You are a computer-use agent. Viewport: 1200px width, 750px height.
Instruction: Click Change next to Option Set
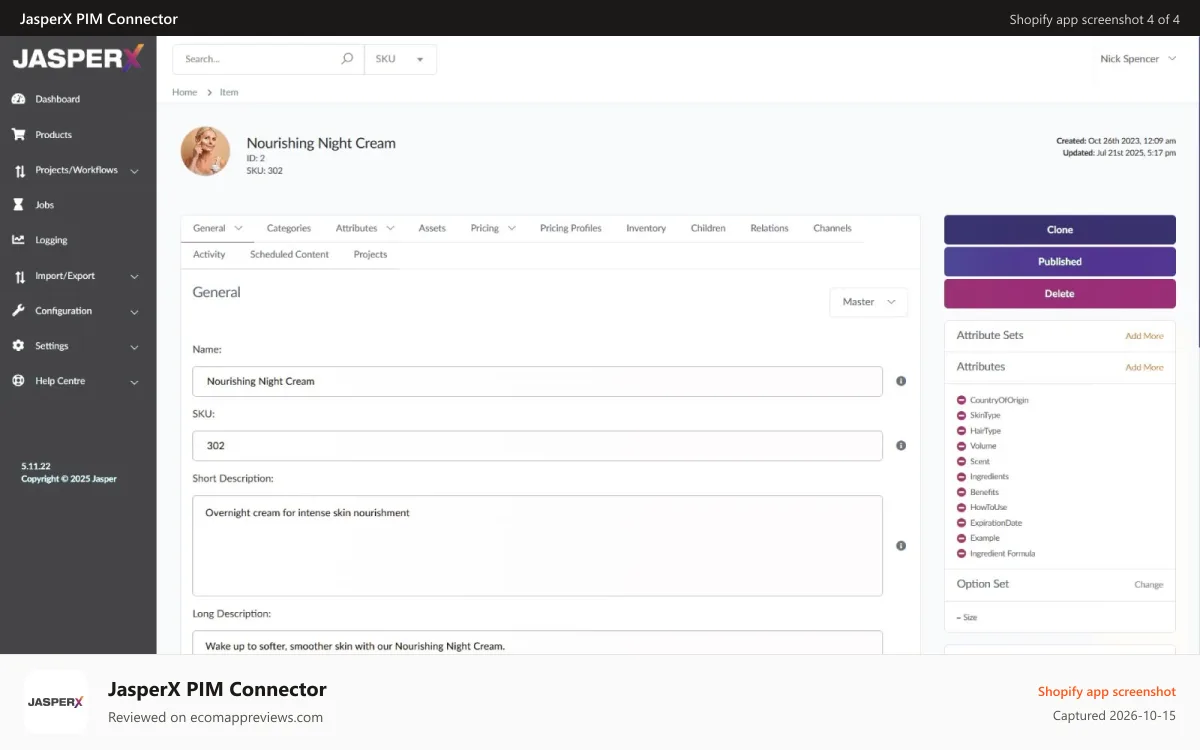click(1148, 584)
